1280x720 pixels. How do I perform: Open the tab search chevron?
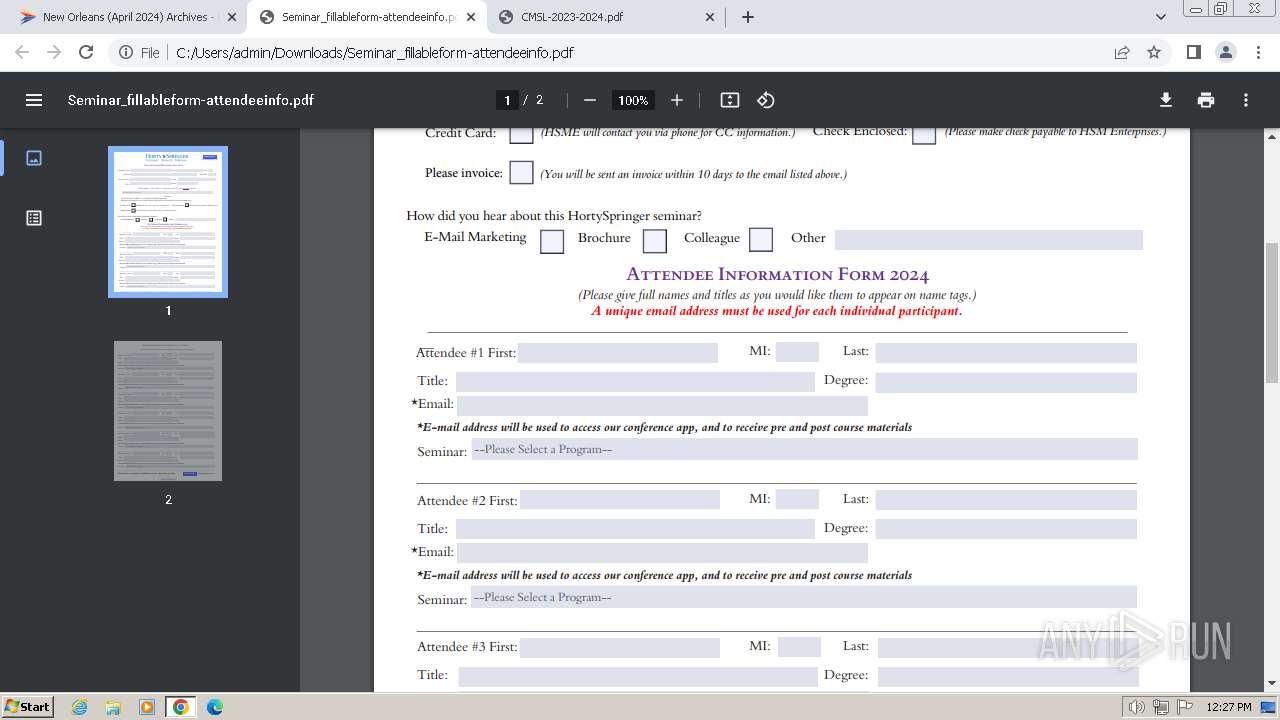pyautogui.click(x=1161, y=17)
